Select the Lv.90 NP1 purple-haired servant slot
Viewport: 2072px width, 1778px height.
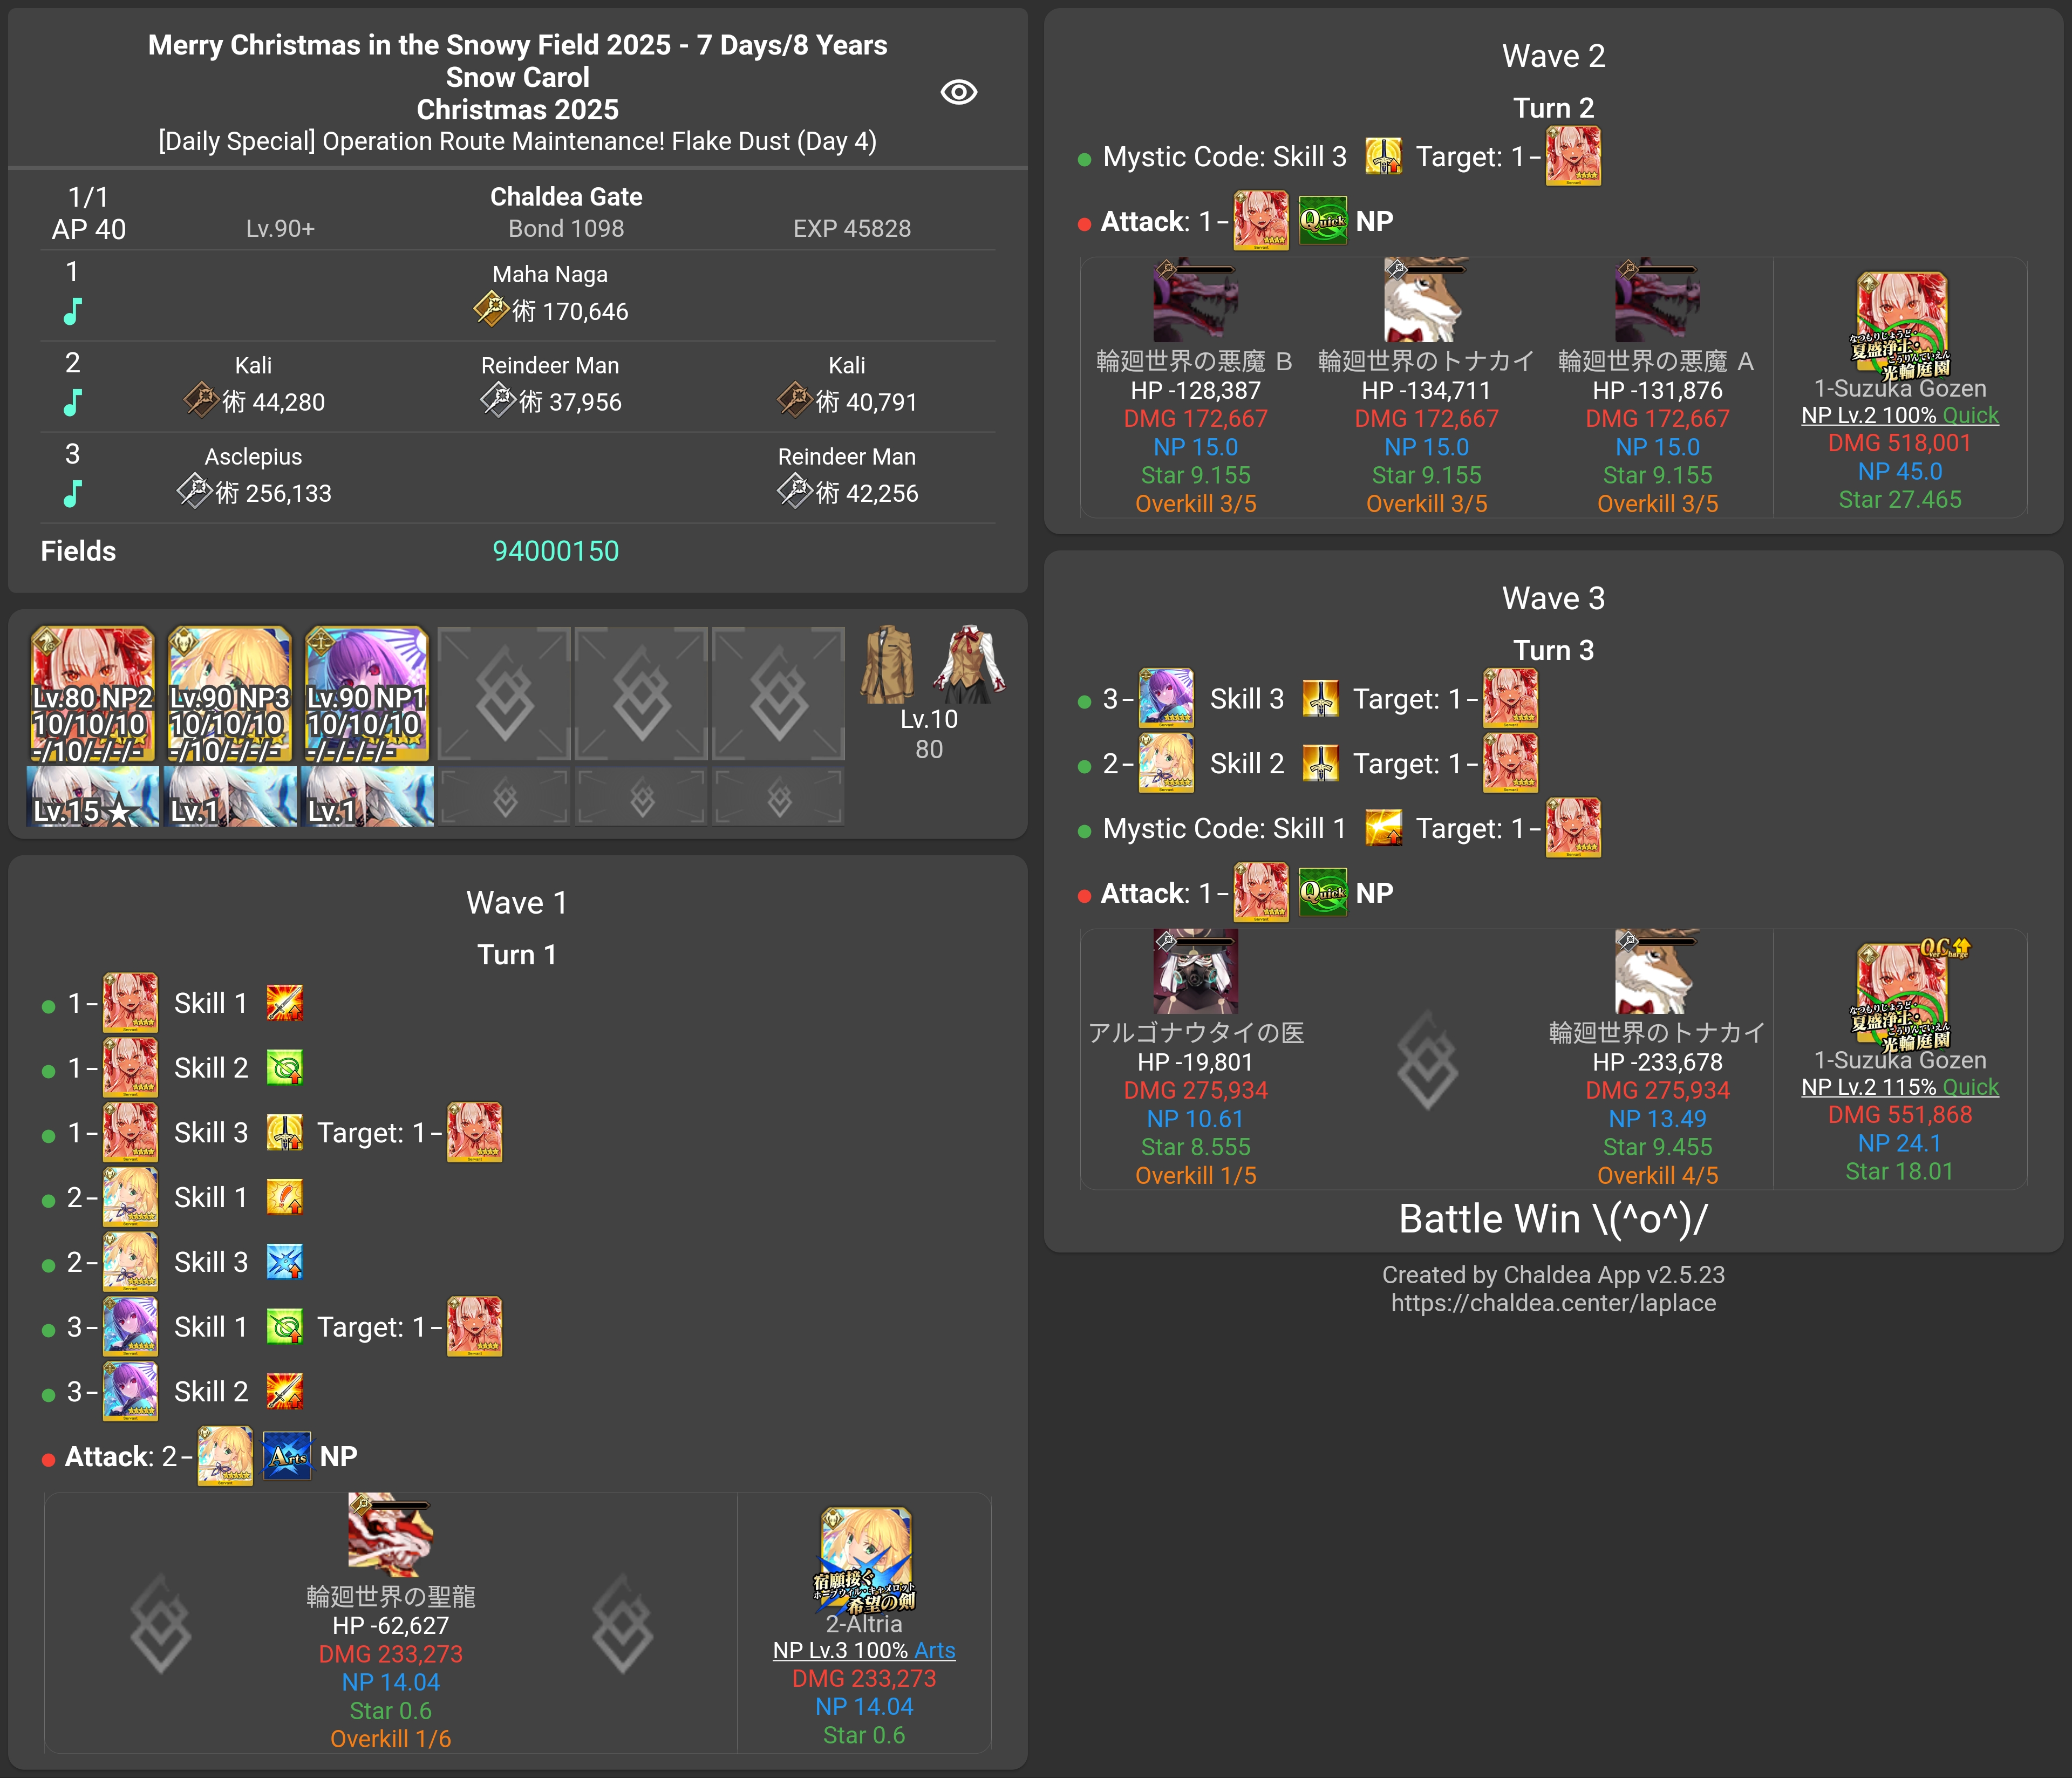tap(366, 693)
